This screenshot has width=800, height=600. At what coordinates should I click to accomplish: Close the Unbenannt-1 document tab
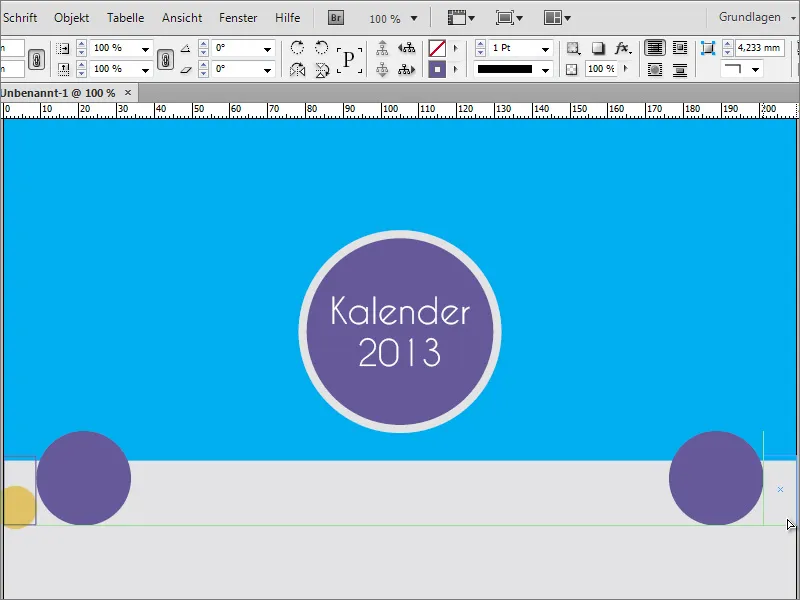point(128,93)
